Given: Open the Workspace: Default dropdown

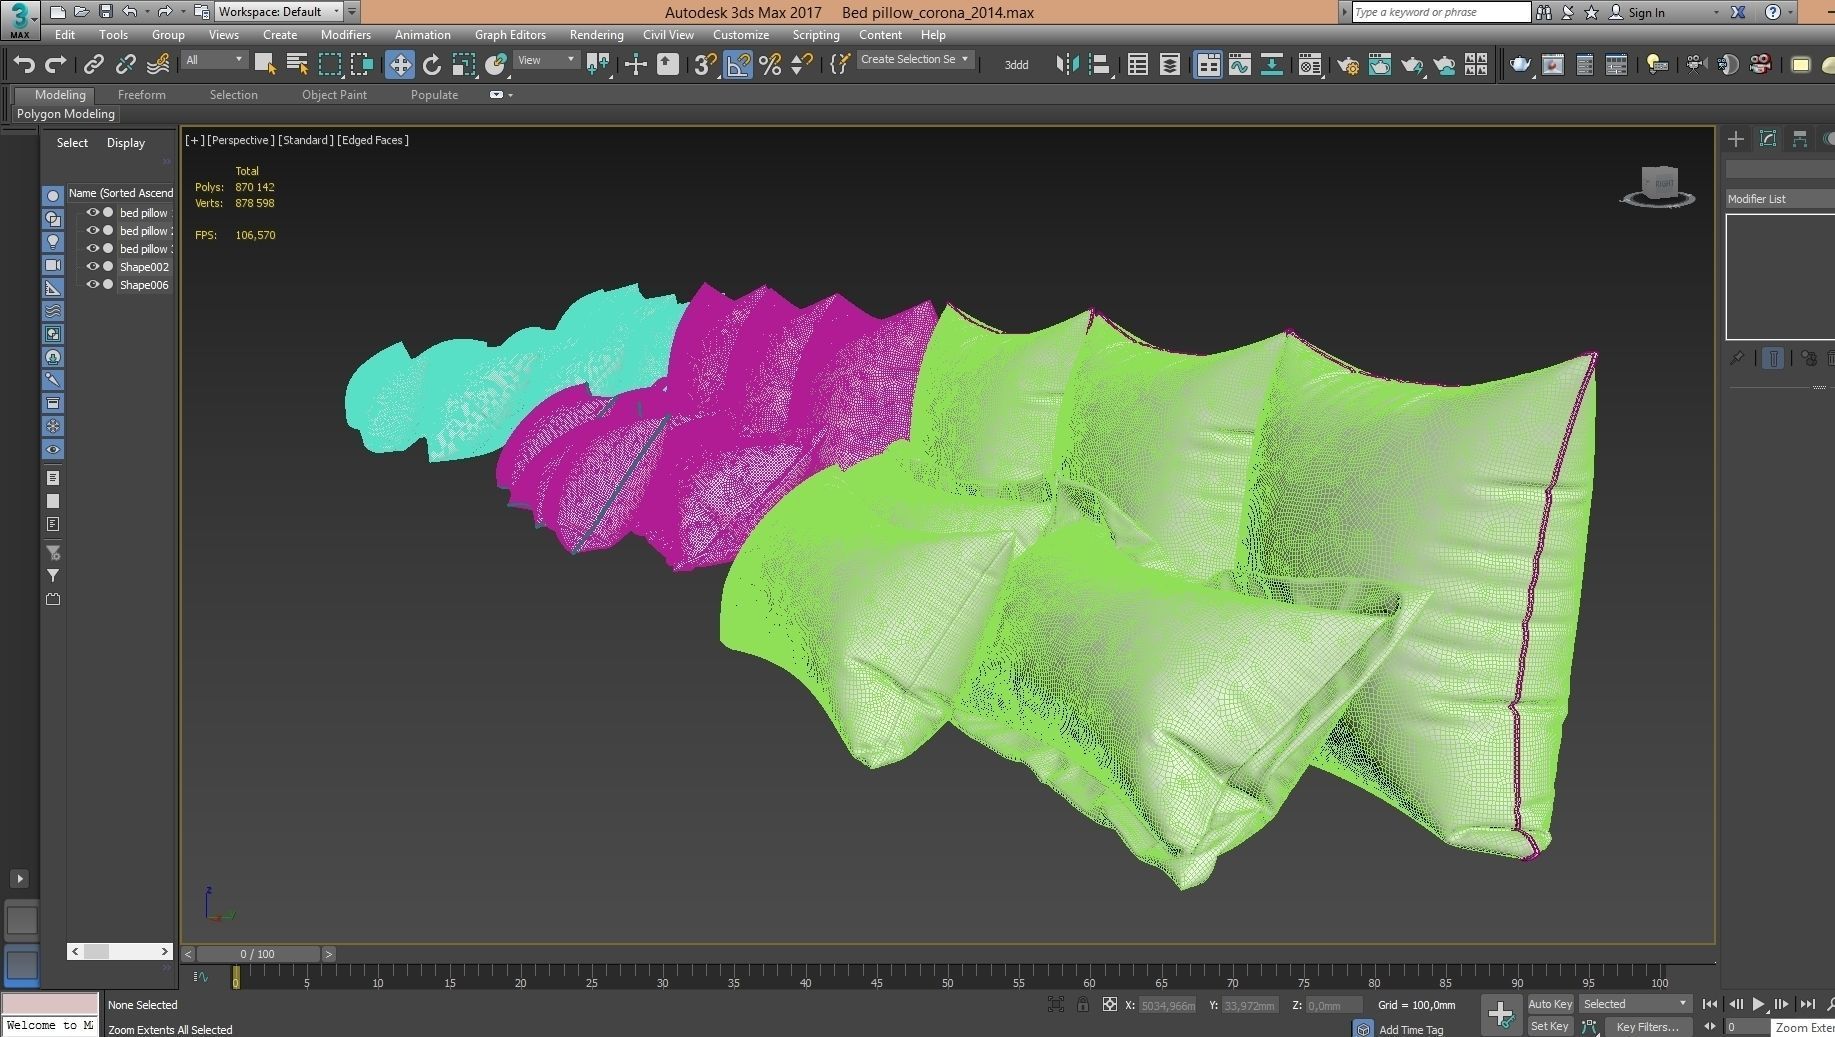Looking at the screenshot, I should point(279,12).
